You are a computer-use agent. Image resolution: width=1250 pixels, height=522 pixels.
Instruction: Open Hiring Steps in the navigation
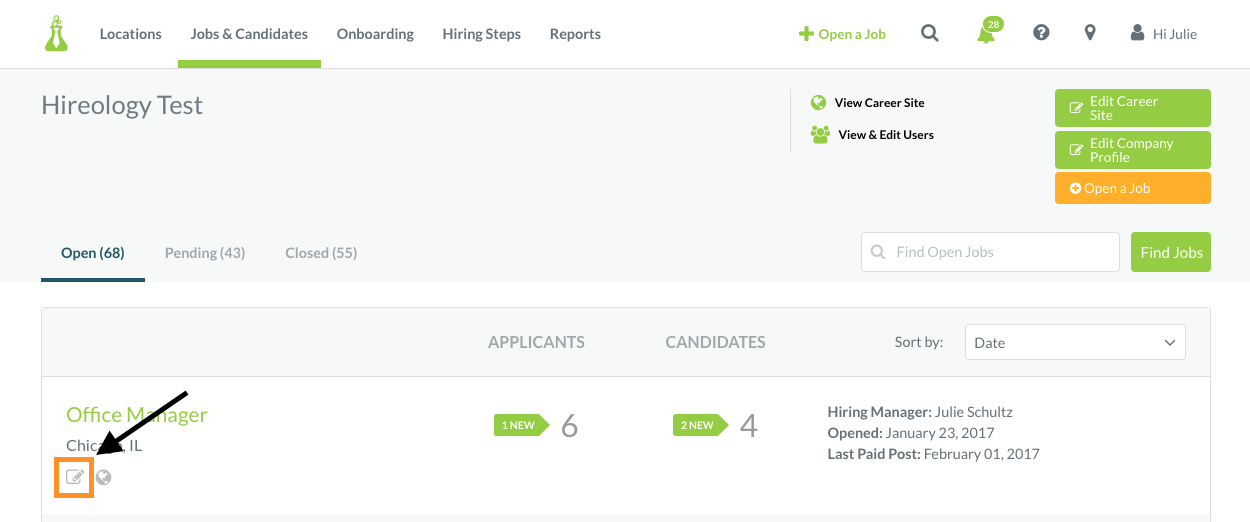[482, 34]
